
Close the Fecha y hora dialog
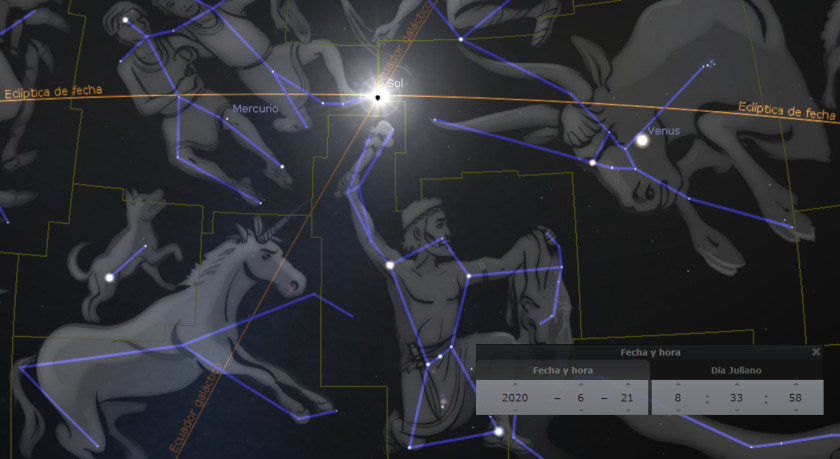coord(816,352)
